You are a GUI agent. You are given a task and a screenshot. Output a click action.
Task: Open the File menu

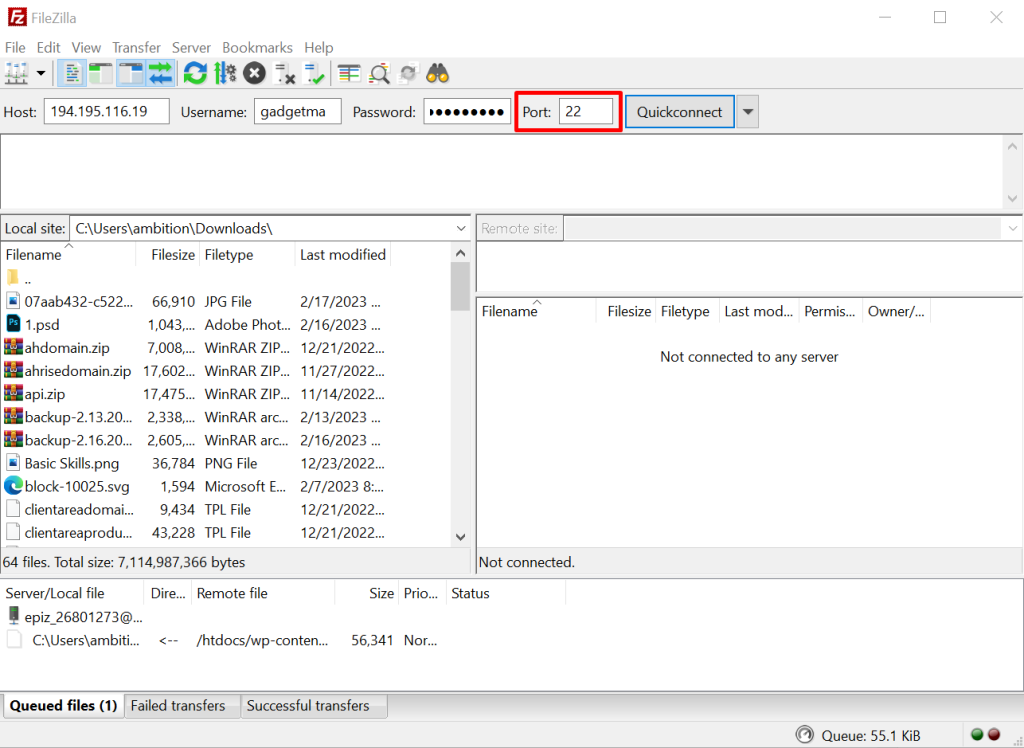tap(15, 48)
